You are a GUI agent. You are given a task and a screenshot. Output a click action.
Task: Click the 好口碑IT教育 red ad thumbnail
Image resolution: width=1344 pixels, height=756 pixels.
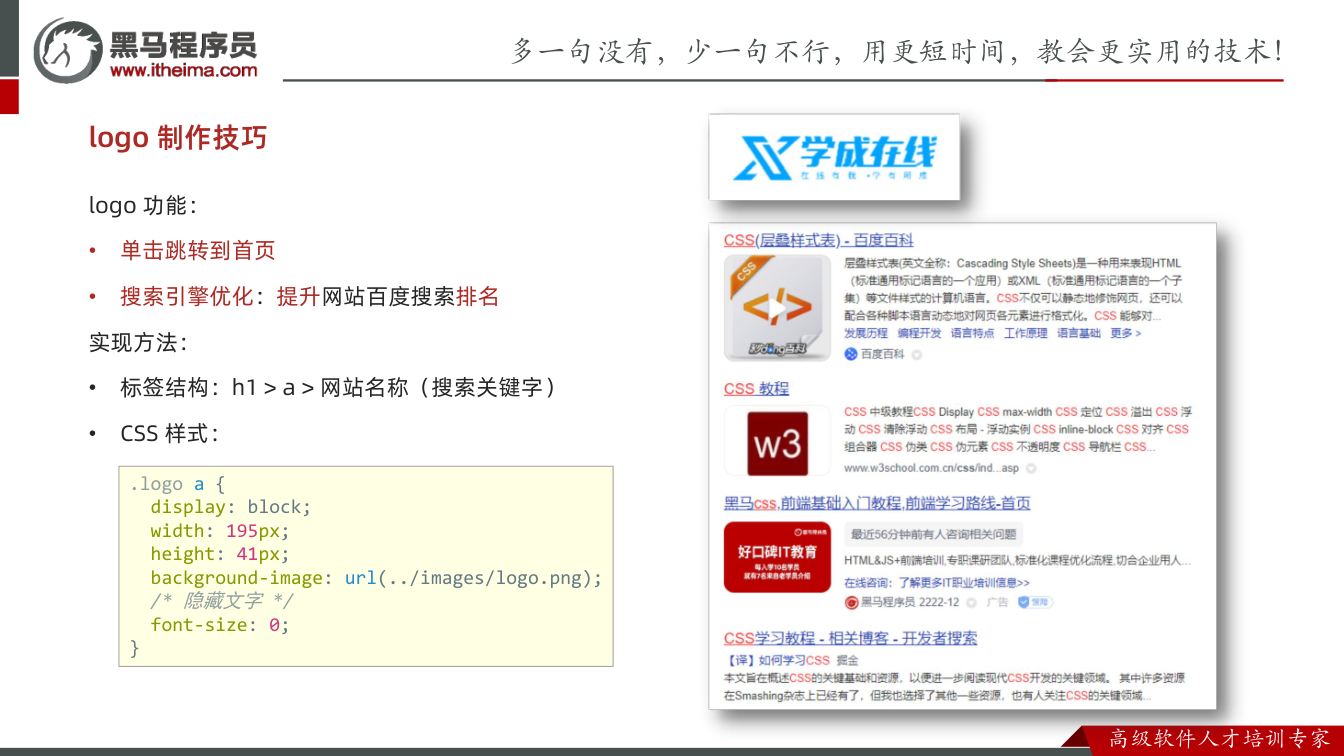[777, 557]
